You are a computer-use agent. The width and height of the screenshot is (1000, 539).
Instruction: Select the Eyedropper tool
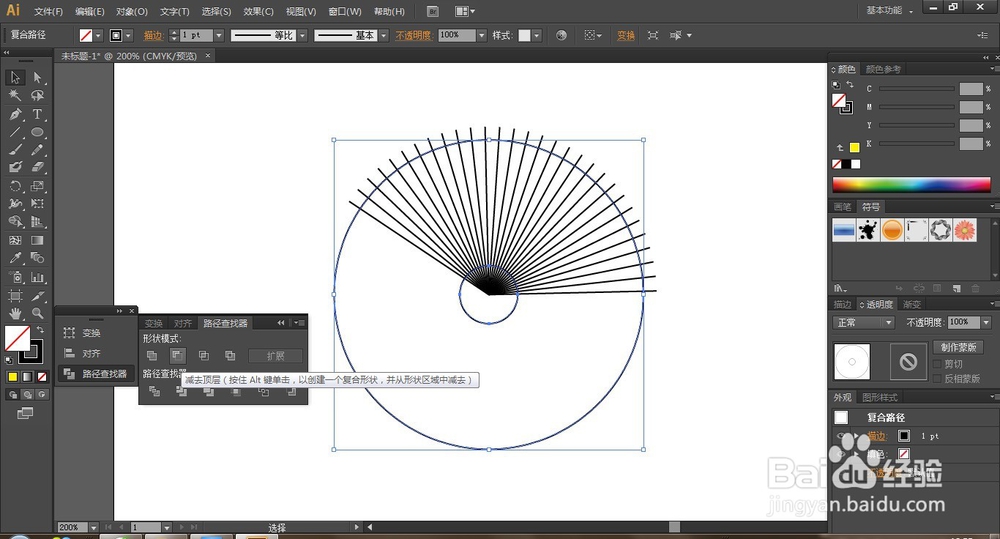(x=15, y=258)
